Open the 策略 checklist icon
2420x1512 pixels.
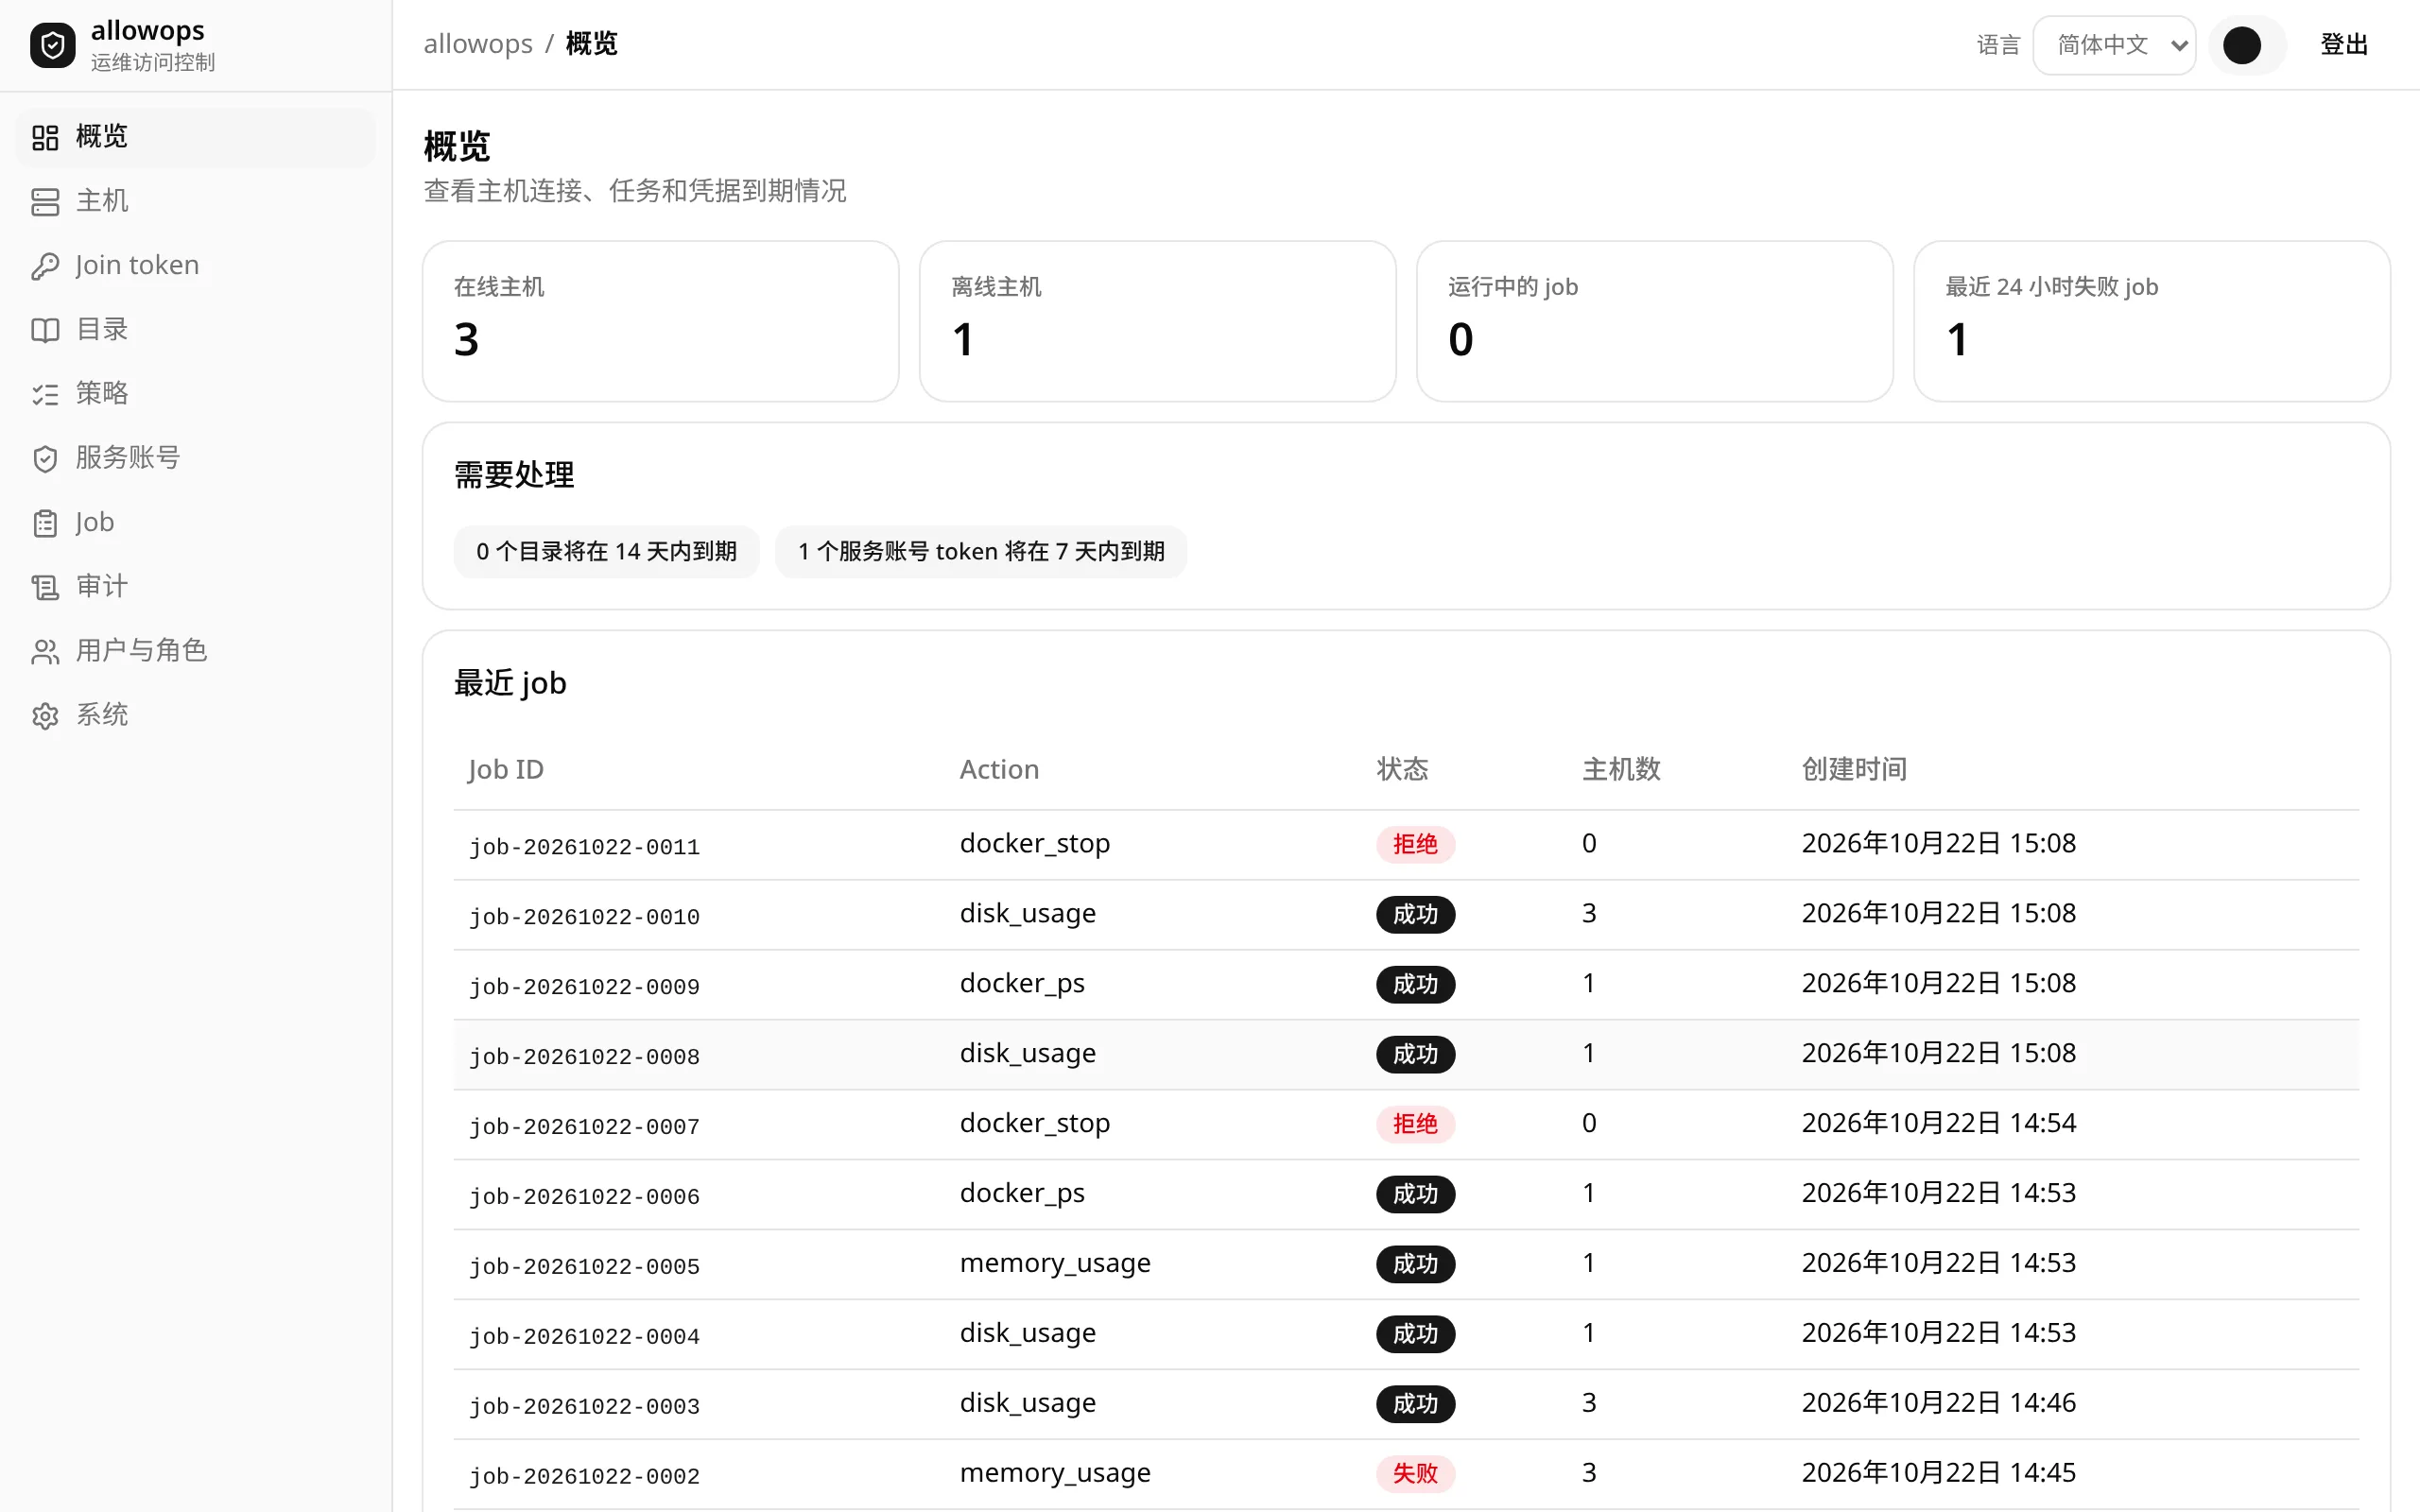click(x=45, y=394)
